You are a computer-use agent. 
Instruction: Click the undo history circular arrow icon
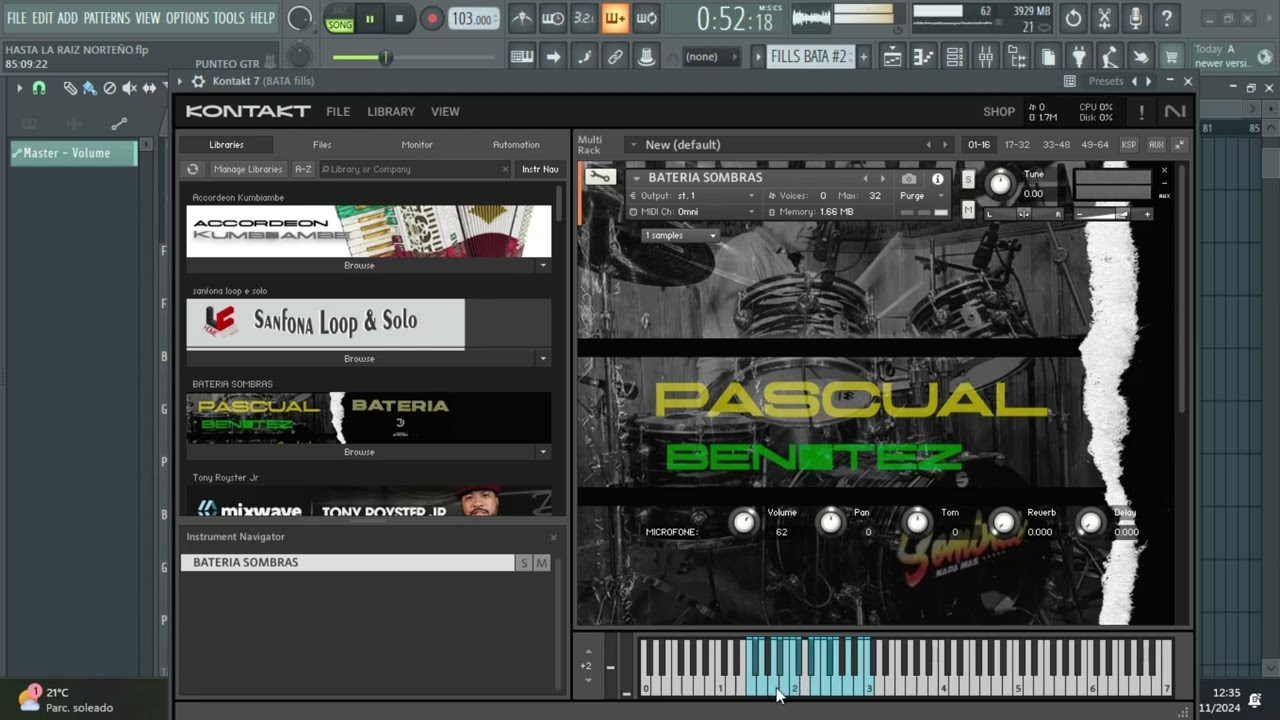pyautogui.click(x=1073, y=18)
